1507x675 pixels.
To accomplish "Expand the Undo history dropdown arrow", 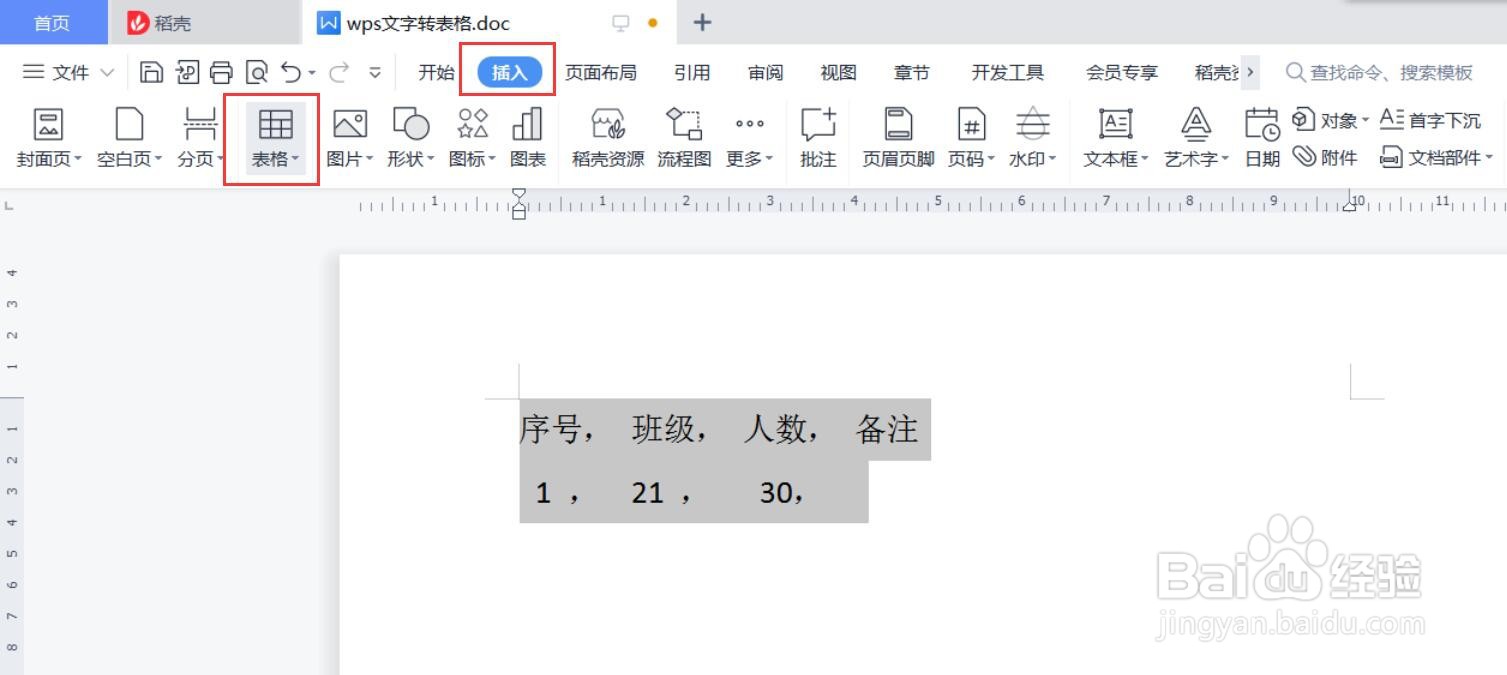I will [312, 73].
